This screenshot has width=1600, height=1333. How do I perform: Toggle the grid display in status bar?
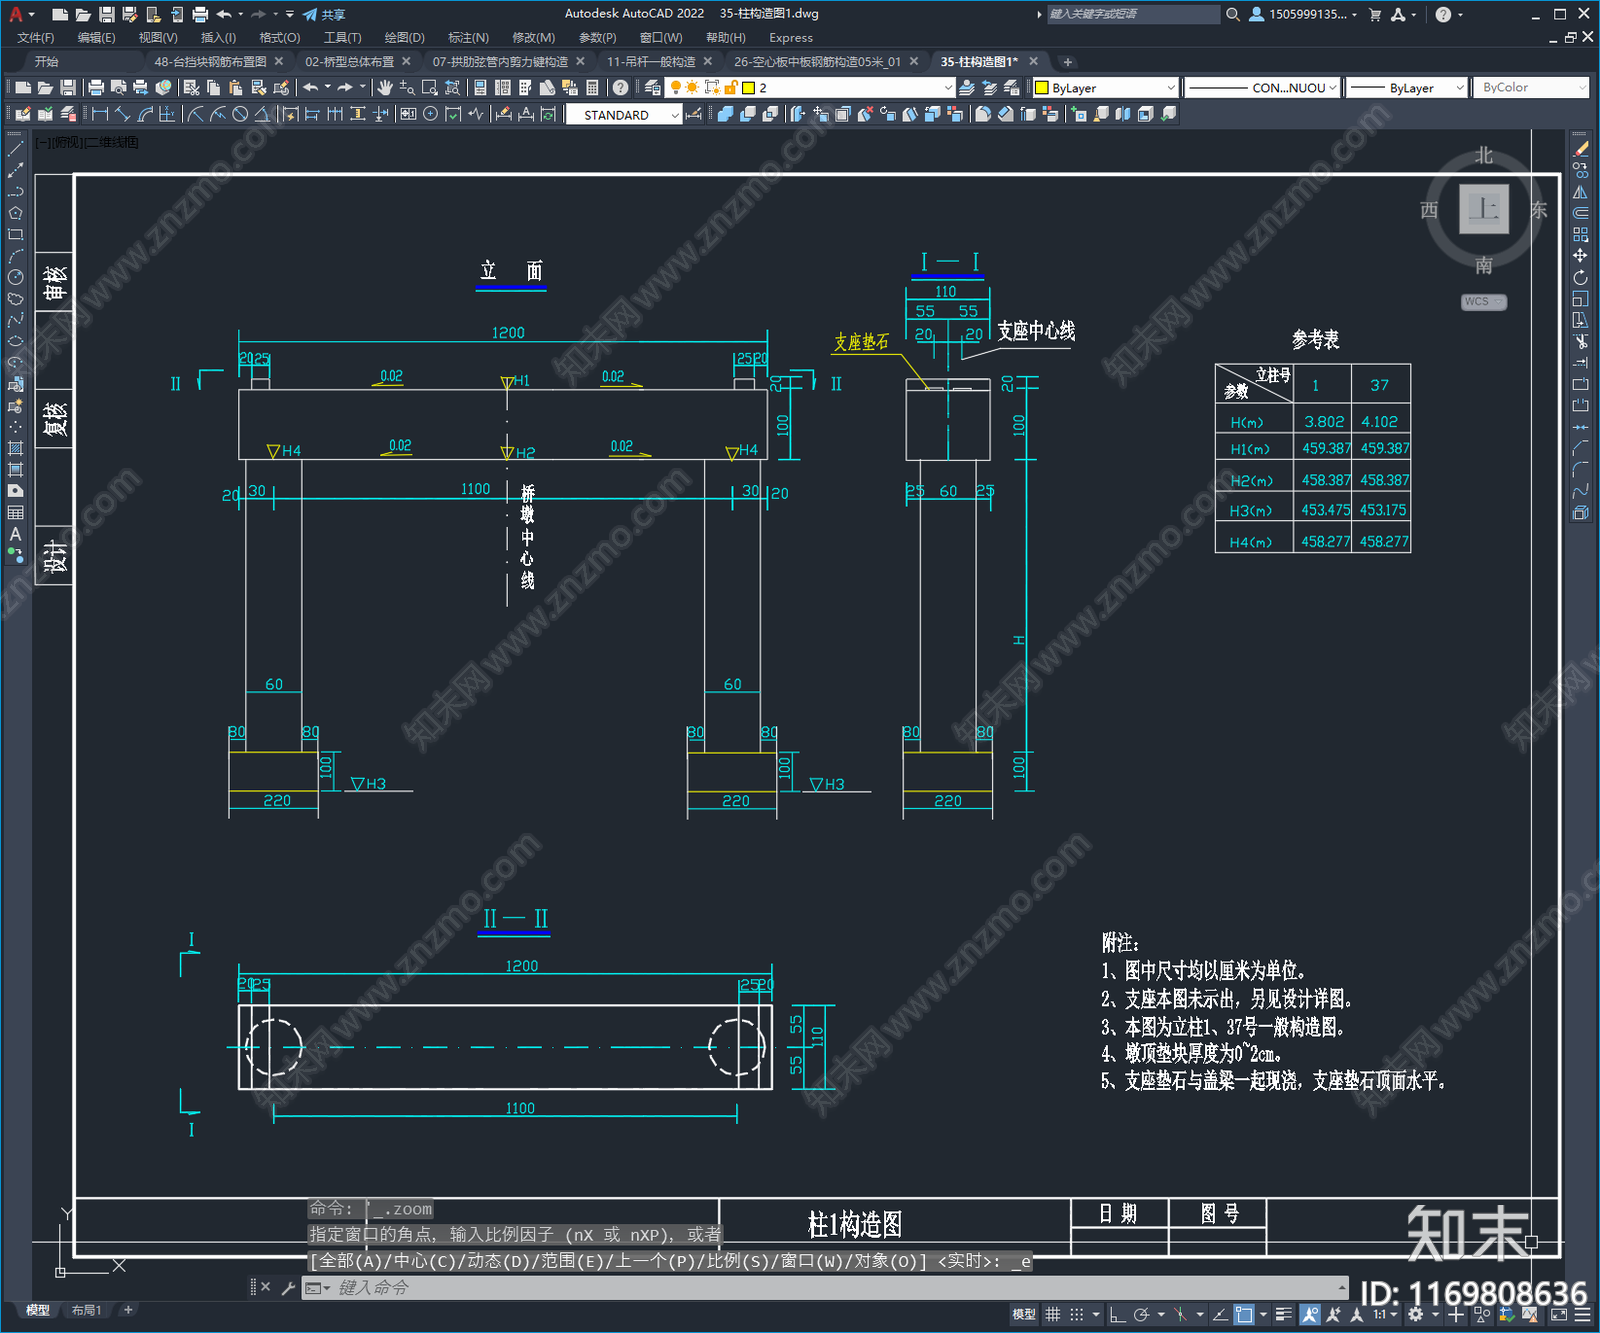click(x=1053, y=1314)
